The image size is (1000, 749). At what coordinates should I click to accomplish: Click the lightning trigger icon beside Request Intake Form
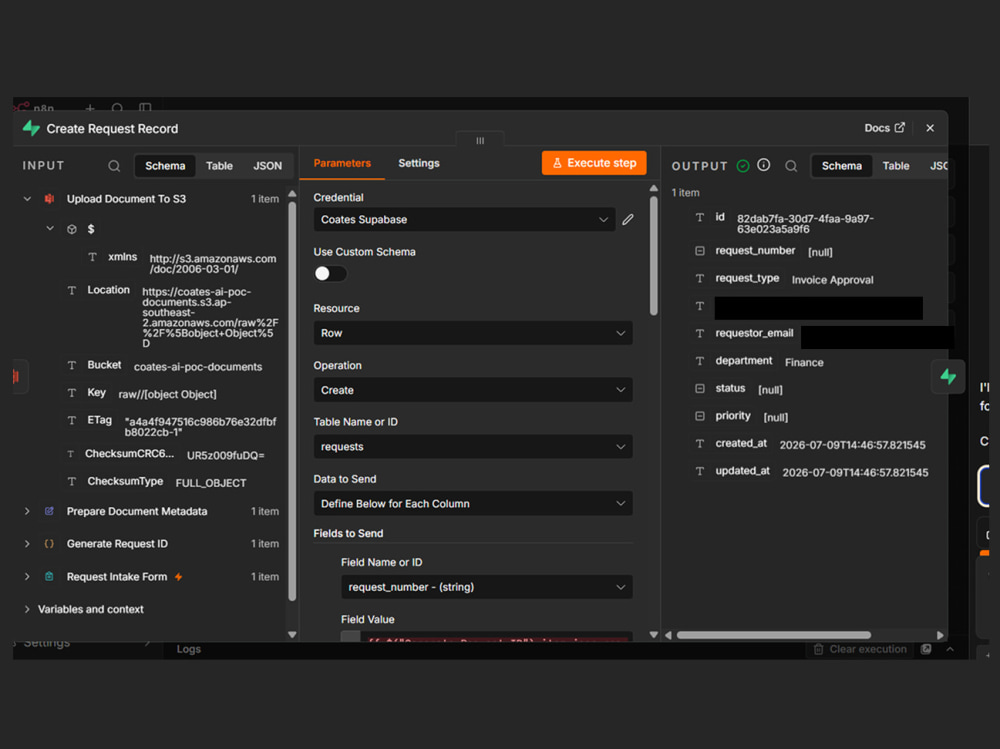click(x=179, y=577)
